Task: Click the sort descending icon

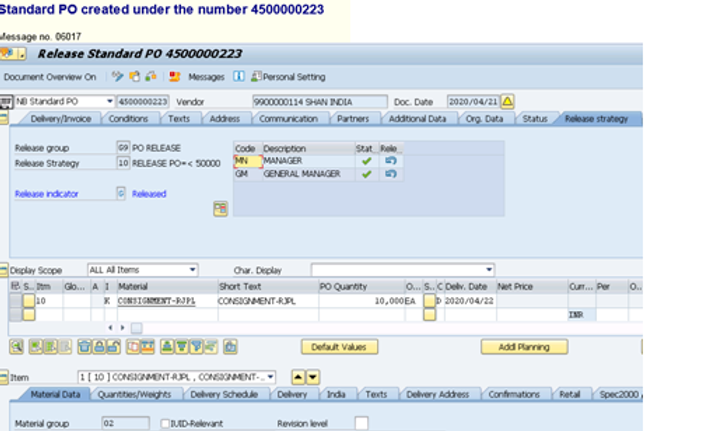Action: [181, 347]
